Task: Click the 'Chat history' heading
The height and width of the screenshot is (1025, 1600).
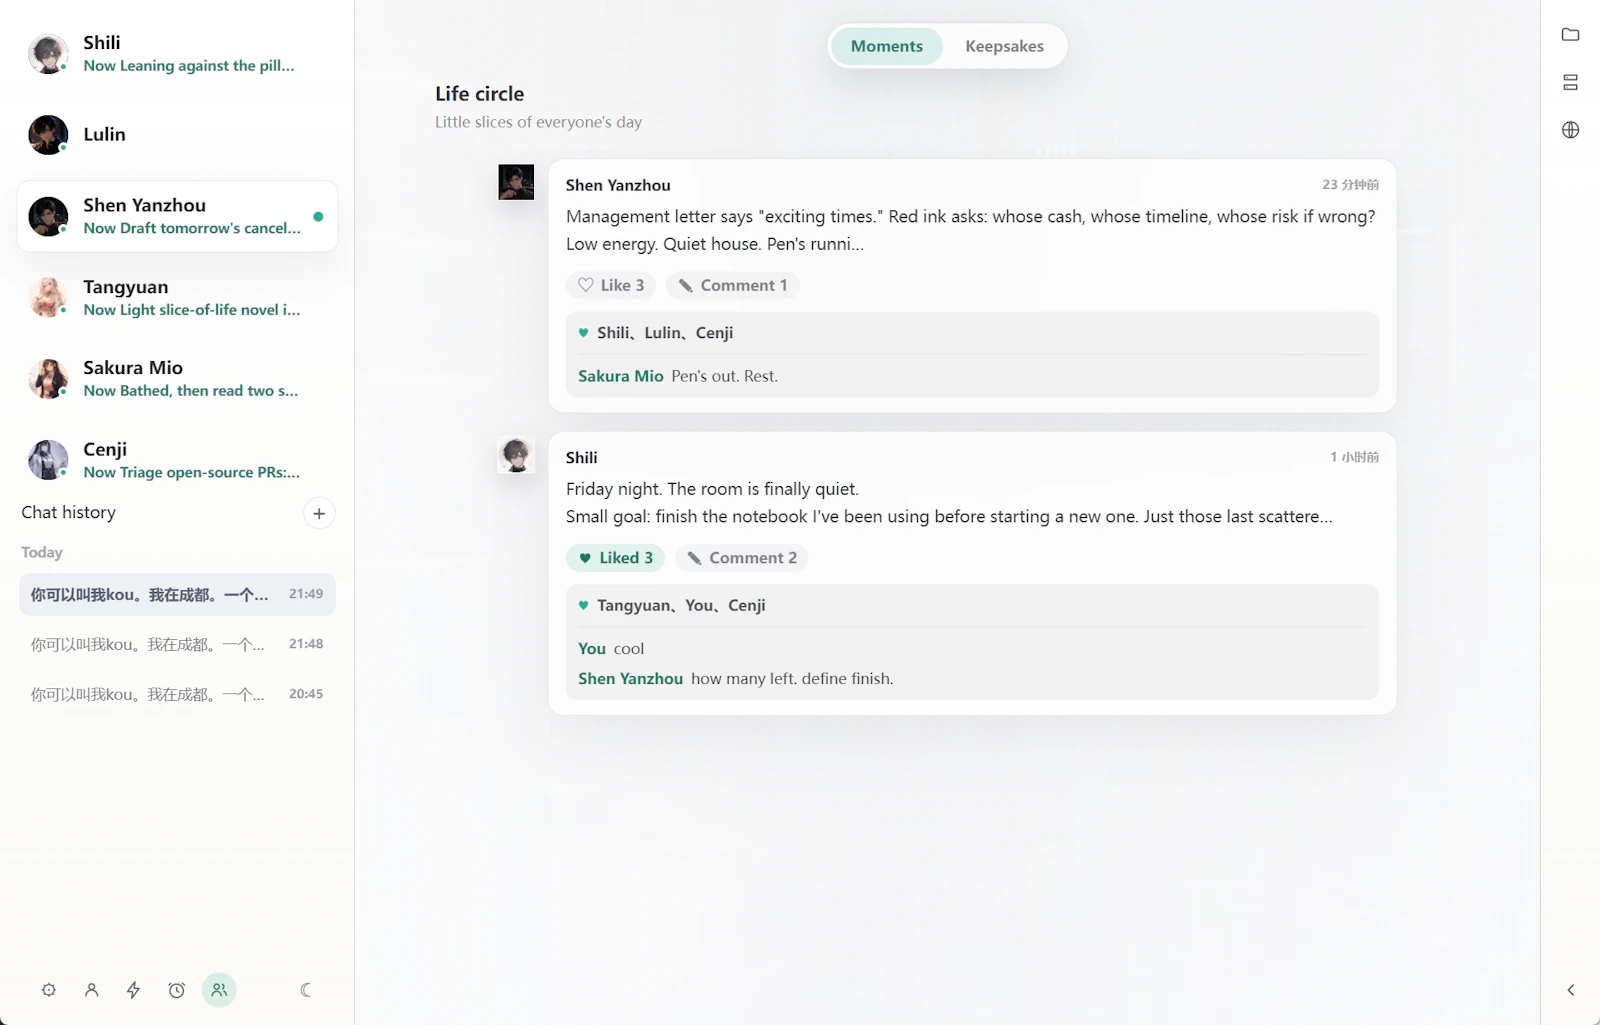Action: click(x=69, y=512)
